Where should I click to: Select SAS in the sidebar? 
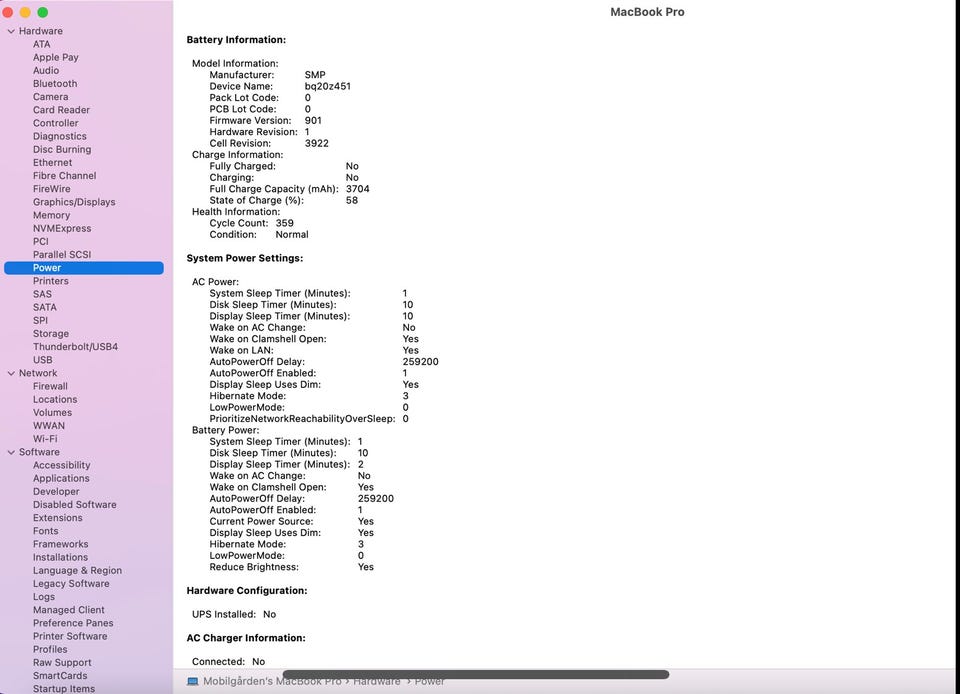[x=42, y=294]
